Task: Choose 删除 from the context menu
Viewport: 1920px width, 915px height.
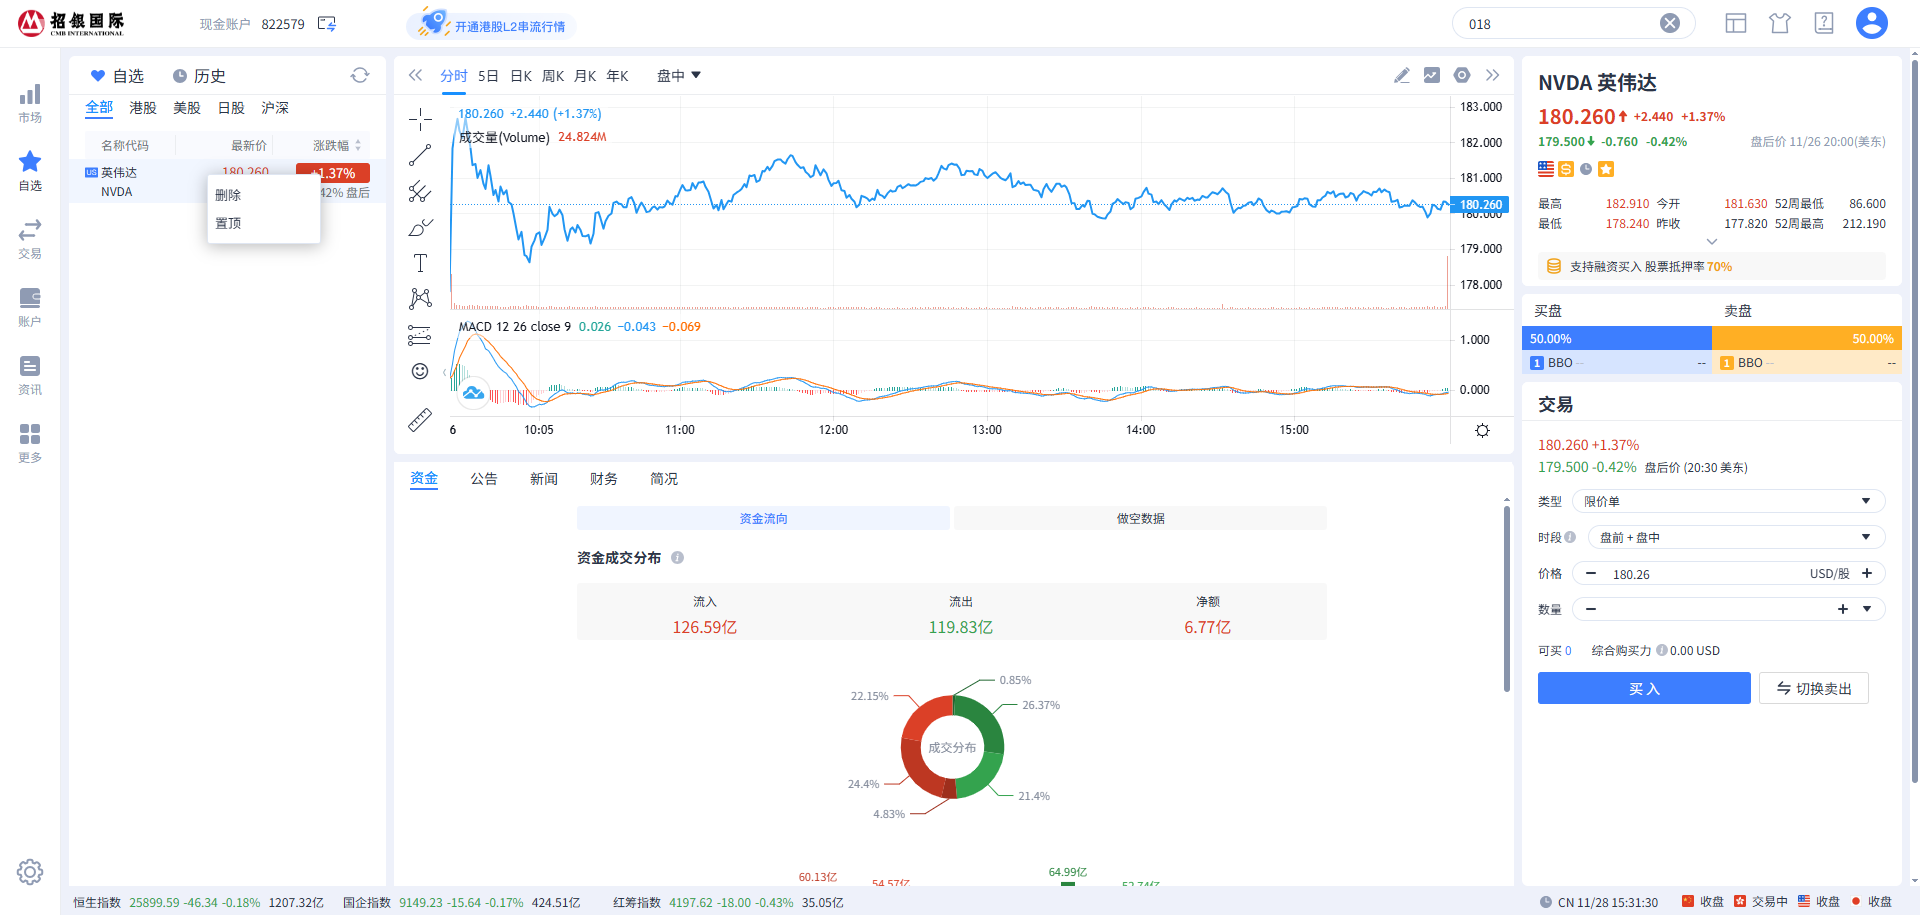Action: pyautogui.click(x=229, y=195)
